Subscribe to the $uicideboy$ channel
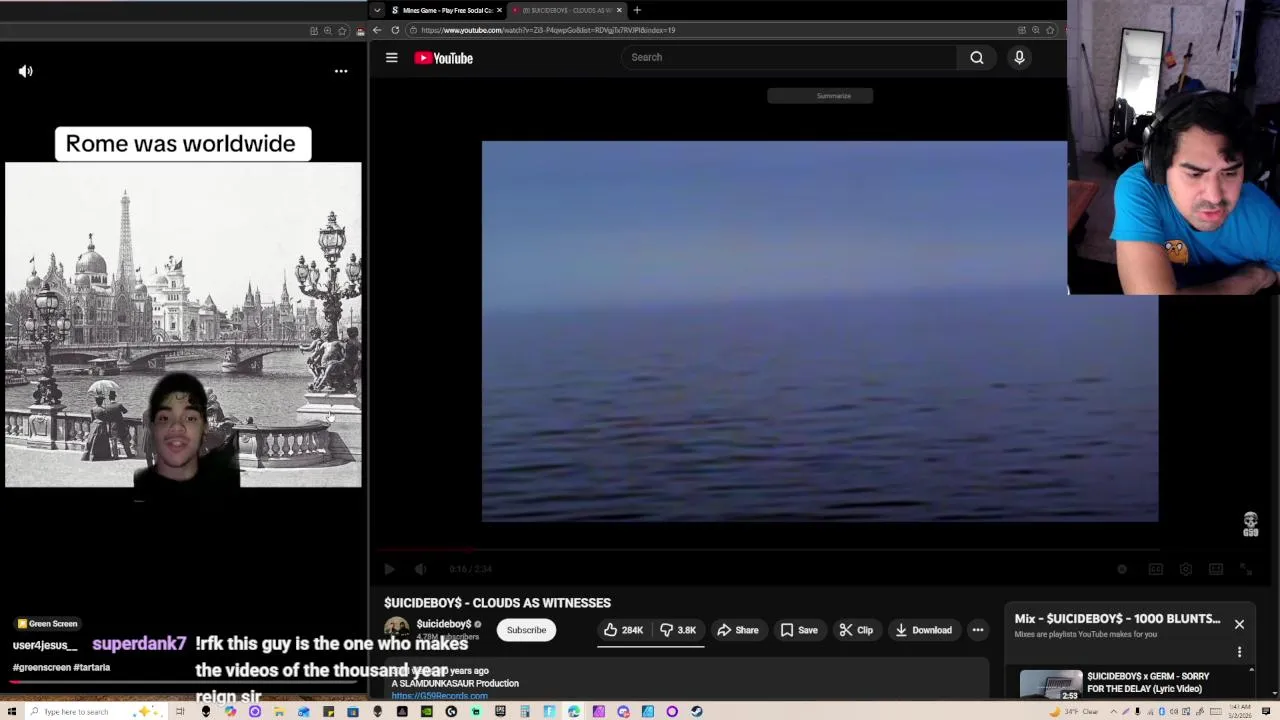The height and width of the screenshot is (720, 1280). tap(526, 630)
